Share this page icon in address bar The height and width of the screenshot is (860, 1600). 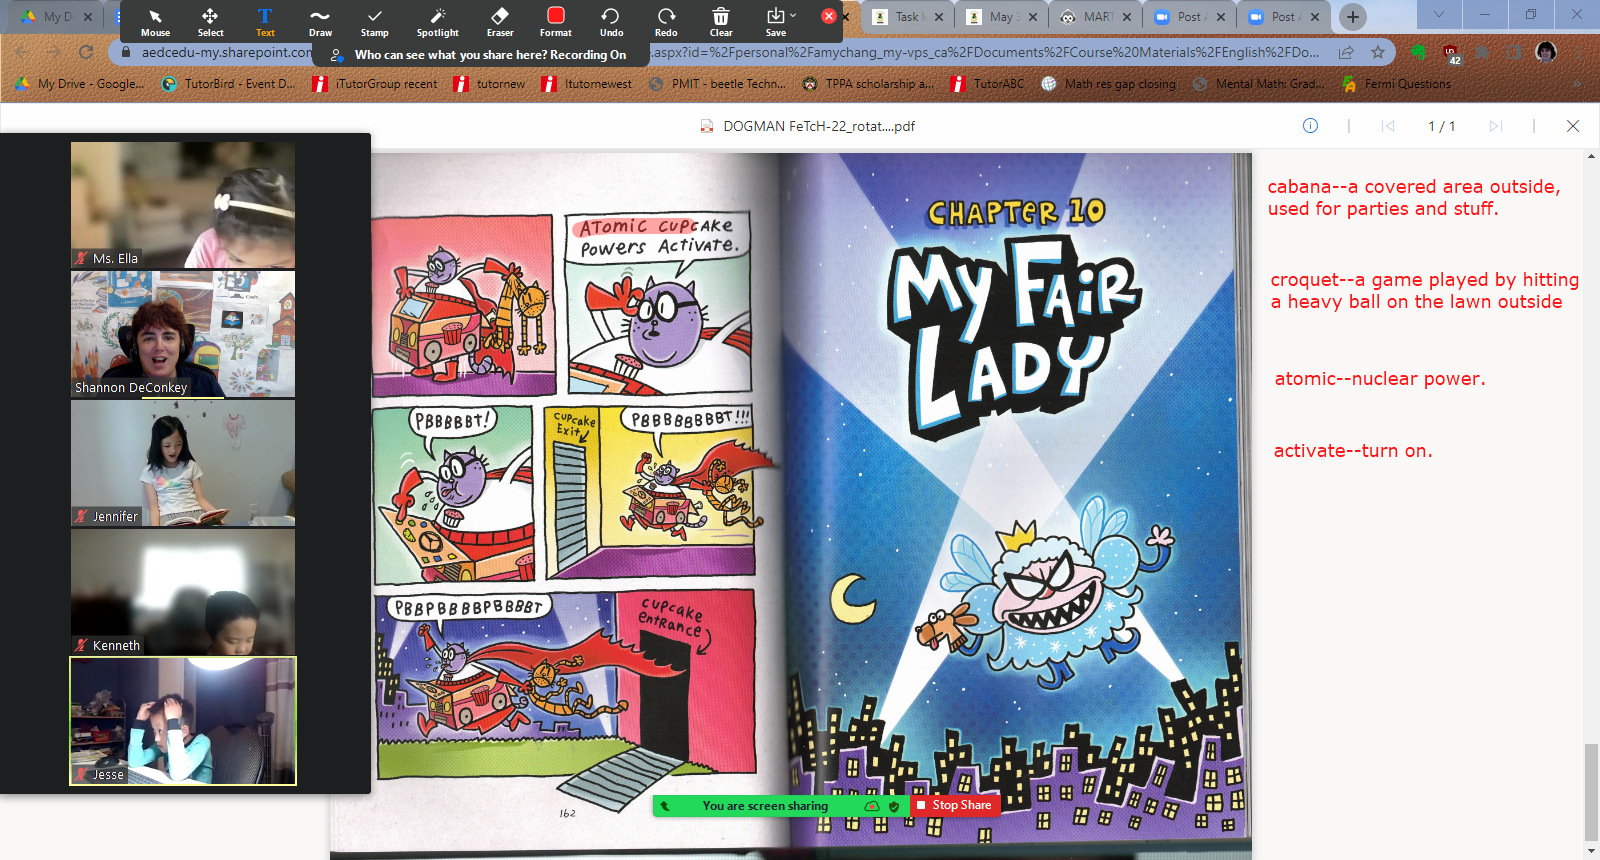(x=1346, y=52)
